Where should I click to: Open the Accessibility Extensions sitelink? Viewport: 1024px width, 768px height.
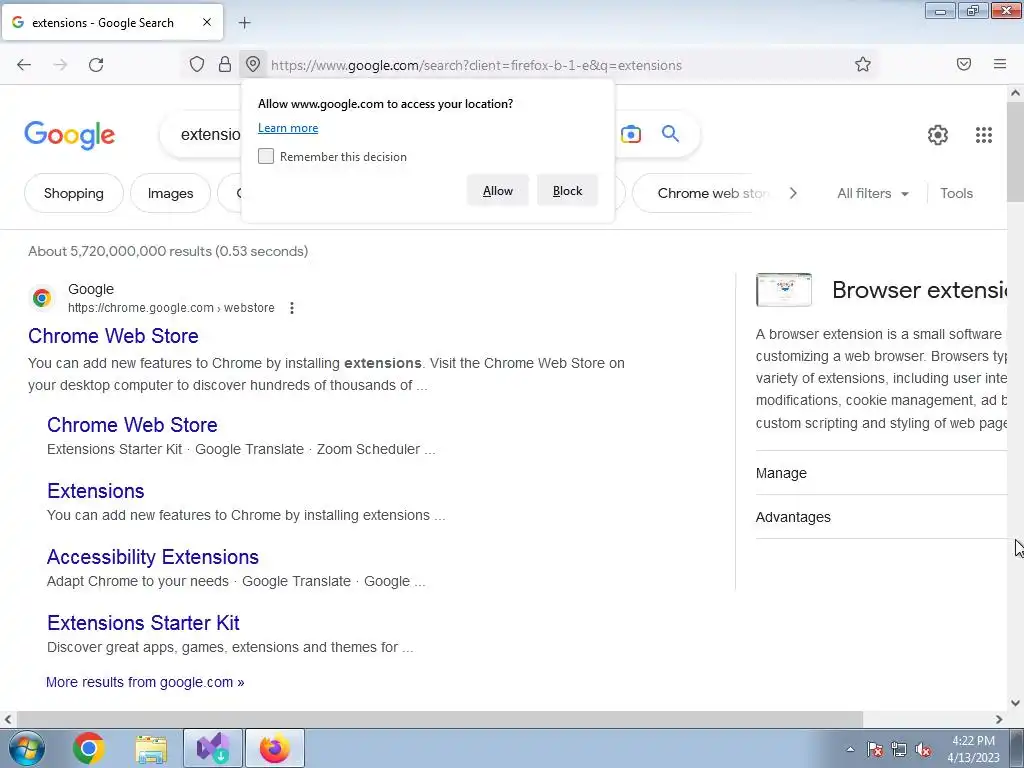153,556
